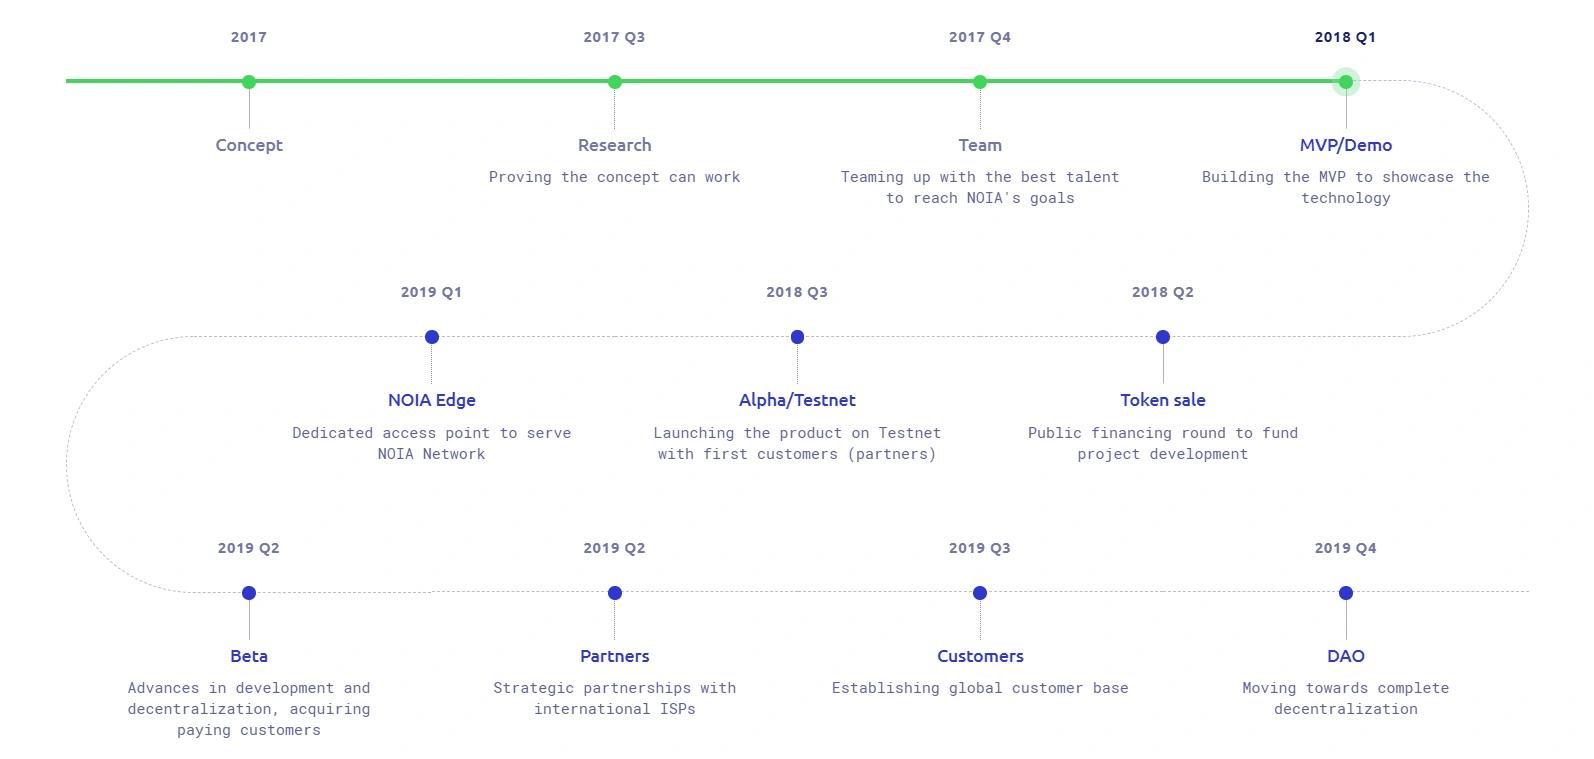Select the highlighted 2018 Q1 MVP/Demo dot

(x=1346, y=82)
